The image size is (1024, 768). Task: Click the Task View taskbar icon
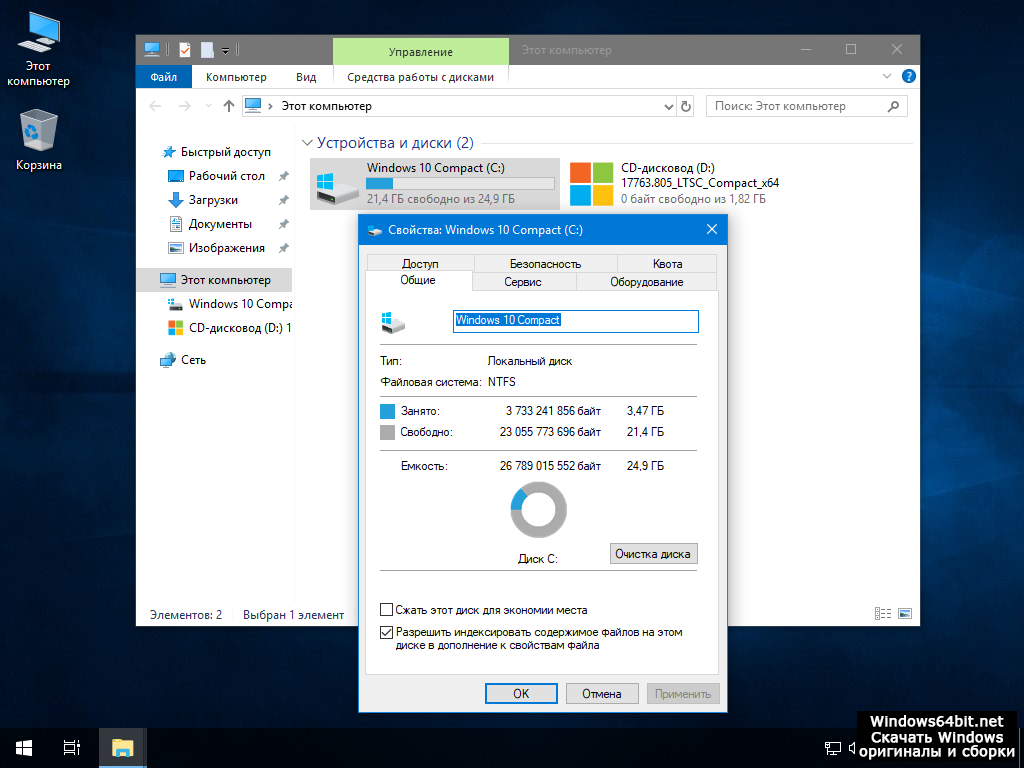[x=71, y=747]
